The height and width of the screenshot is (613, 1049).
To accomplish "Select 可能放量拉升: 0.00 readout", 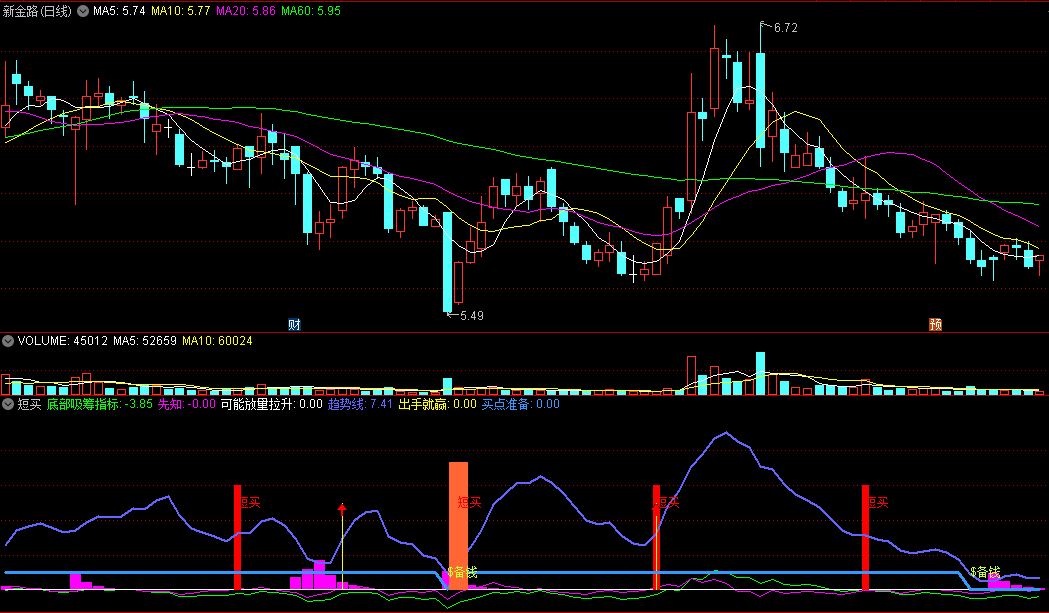I will click(272, 404).
